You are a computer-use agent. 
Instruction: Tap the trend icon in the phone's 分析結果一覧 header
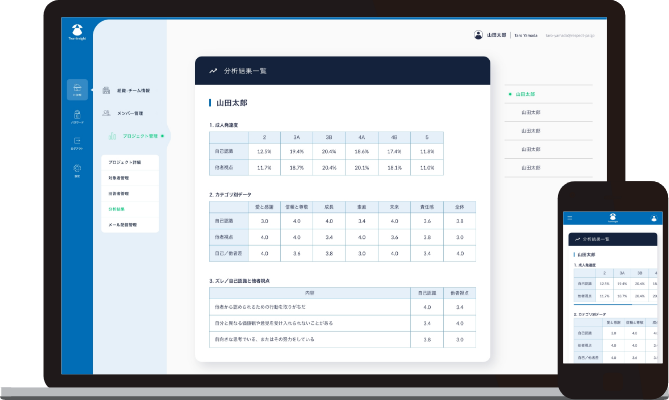pos(577,239)
